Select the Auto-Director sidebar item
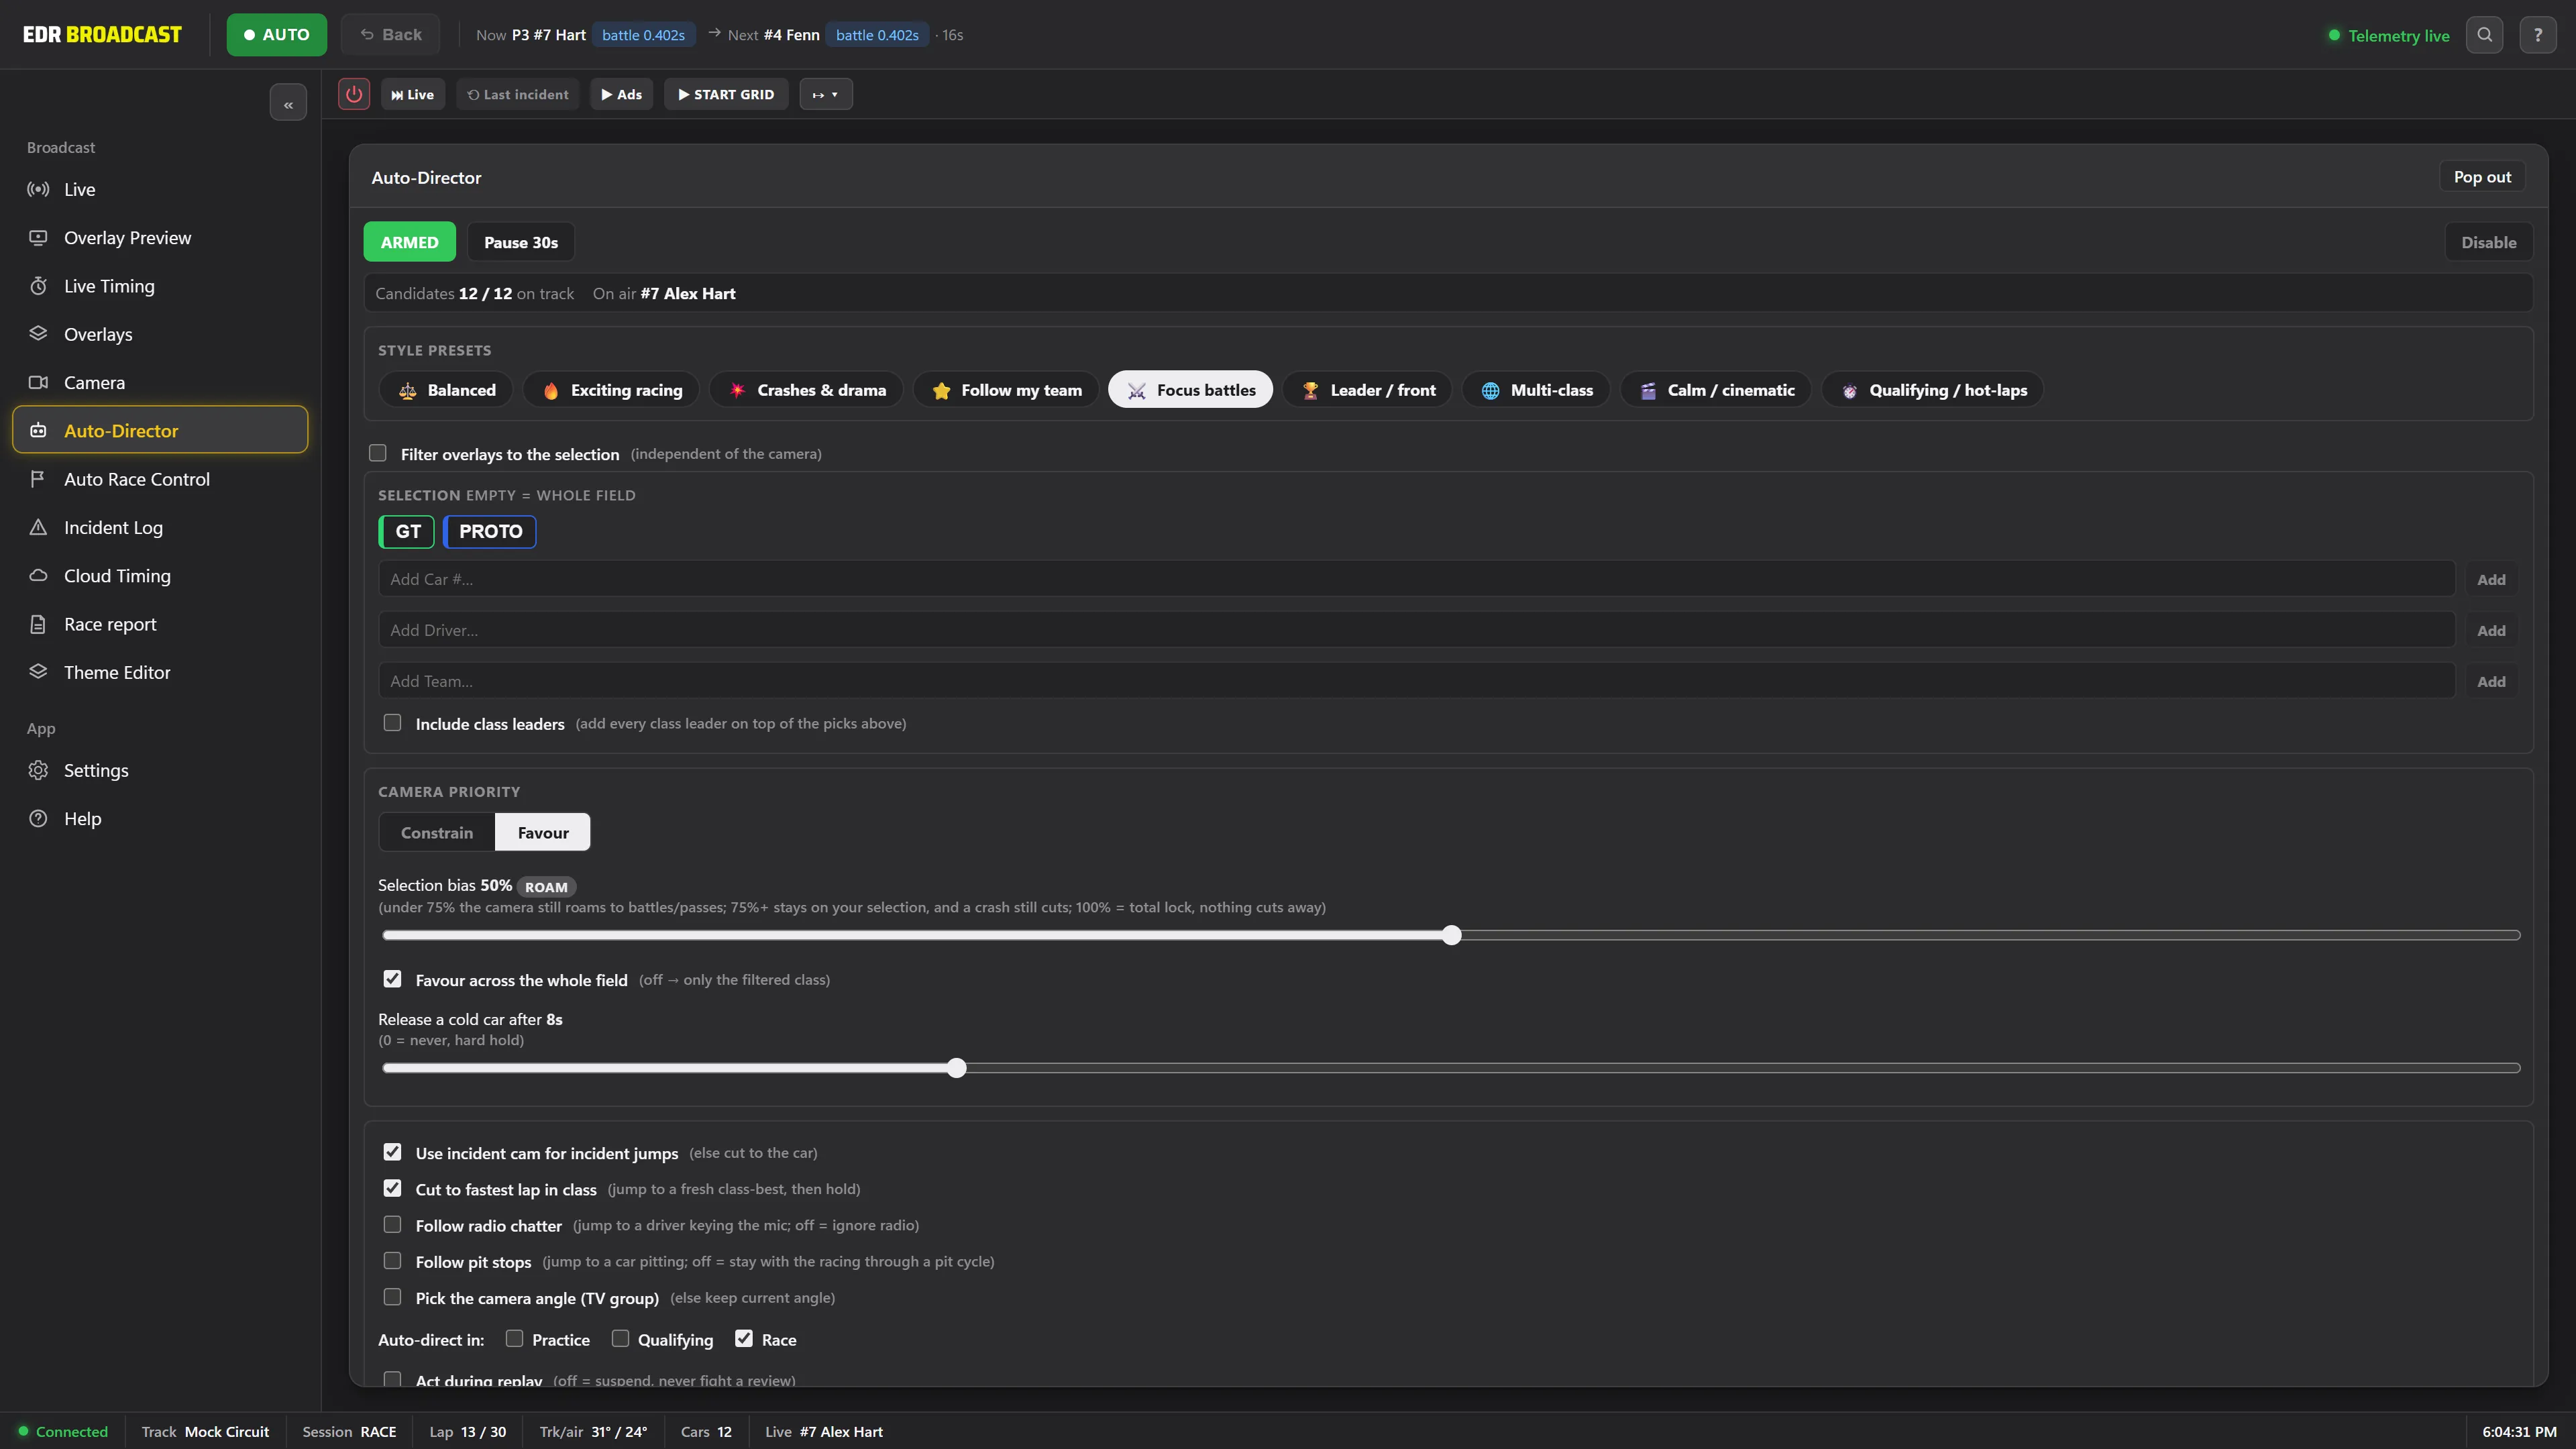2576x1449 pixels. point(160,430)
